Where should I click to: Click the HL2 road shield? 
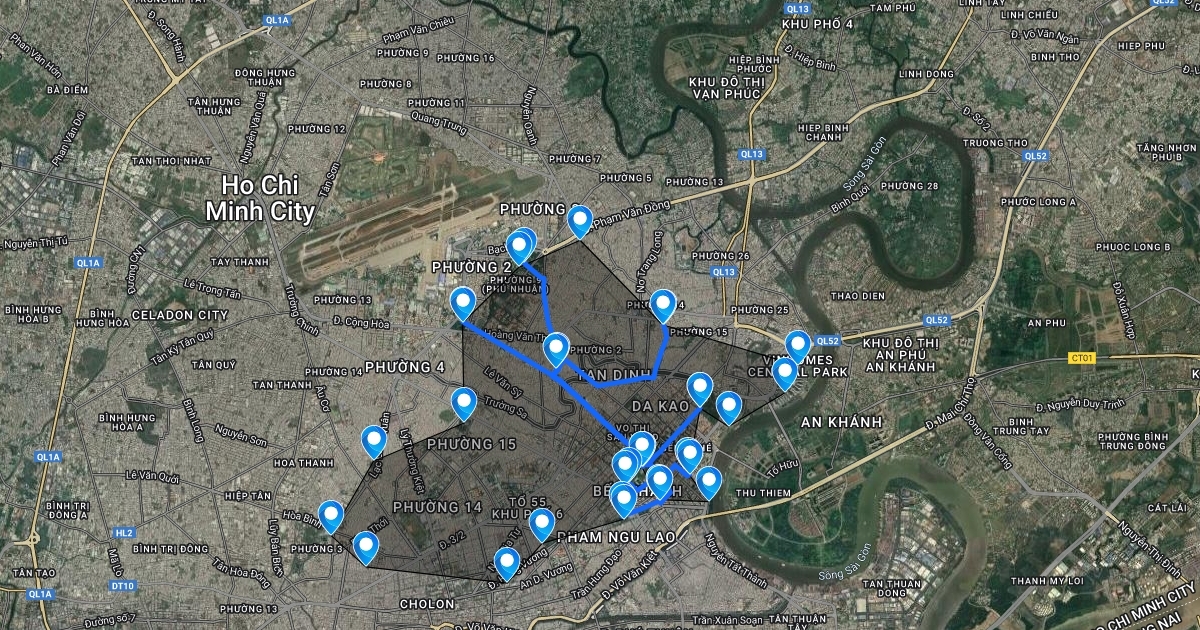pyautogui.click(x=124, y=533)
